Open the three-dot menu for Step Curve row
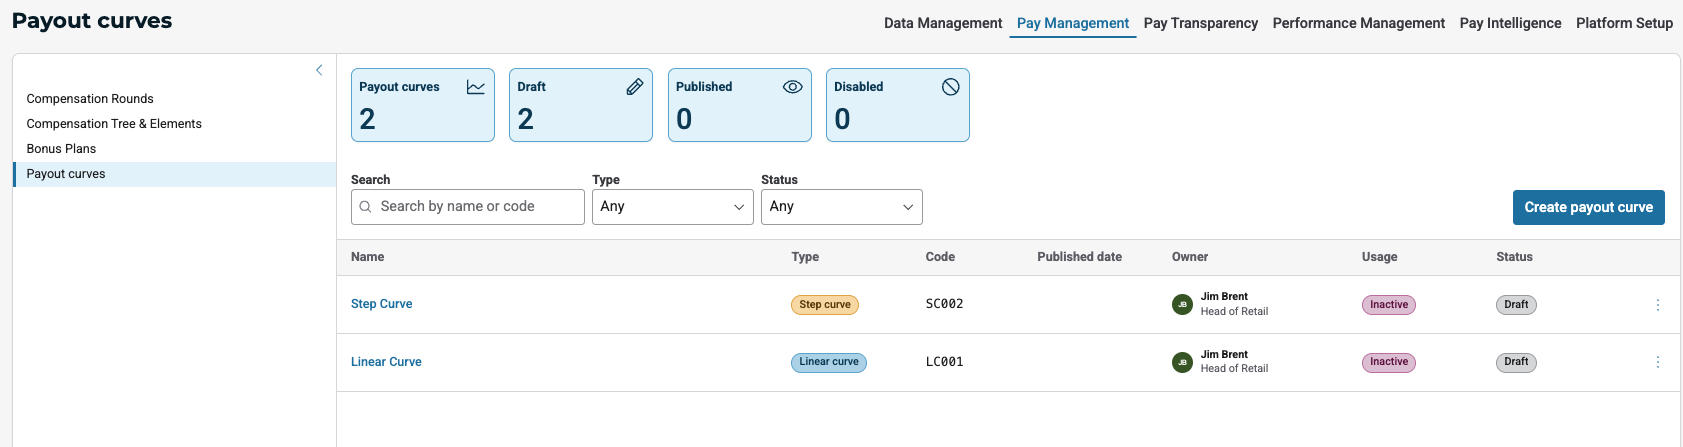 (1657, 305)
